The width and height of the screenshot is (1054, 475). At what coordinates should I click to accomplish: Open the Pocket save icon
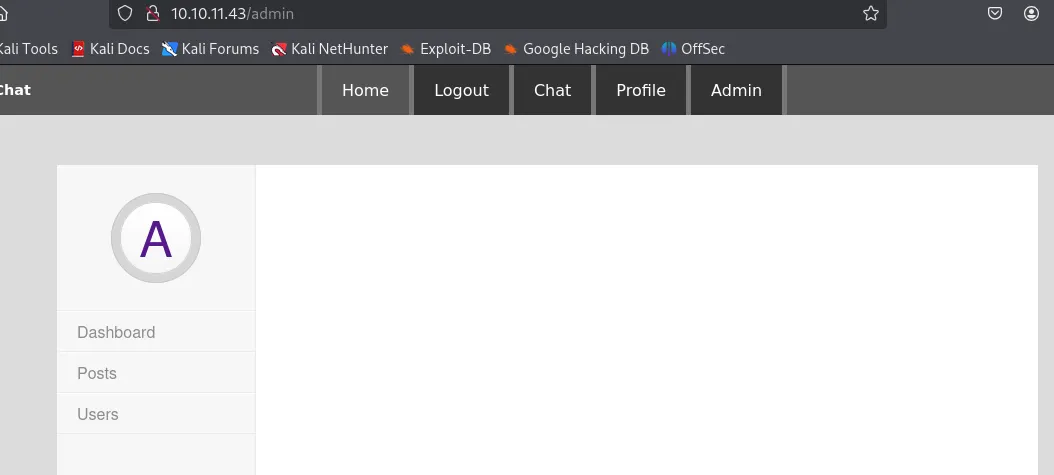(x=995, y=13)
